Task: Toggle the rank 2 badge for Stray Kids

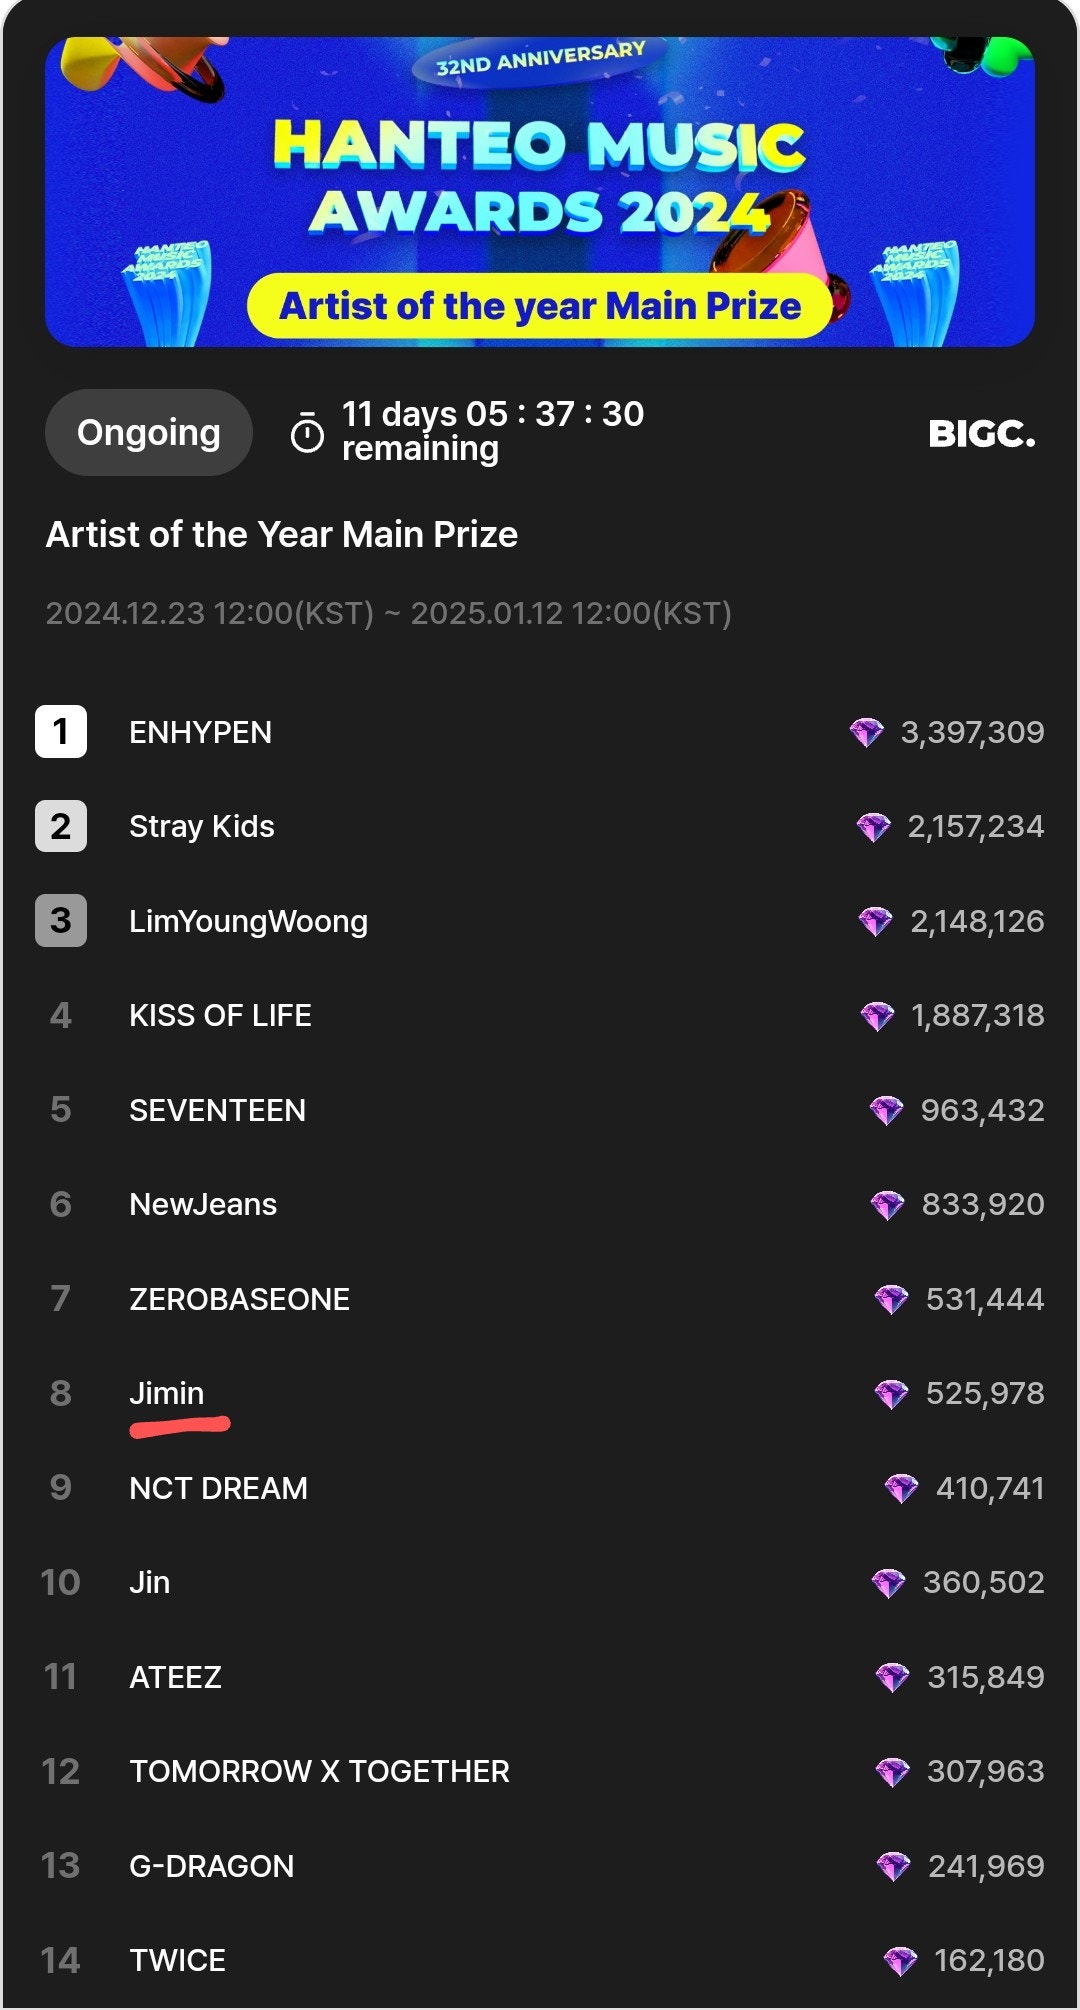Action: click(62, 826)
